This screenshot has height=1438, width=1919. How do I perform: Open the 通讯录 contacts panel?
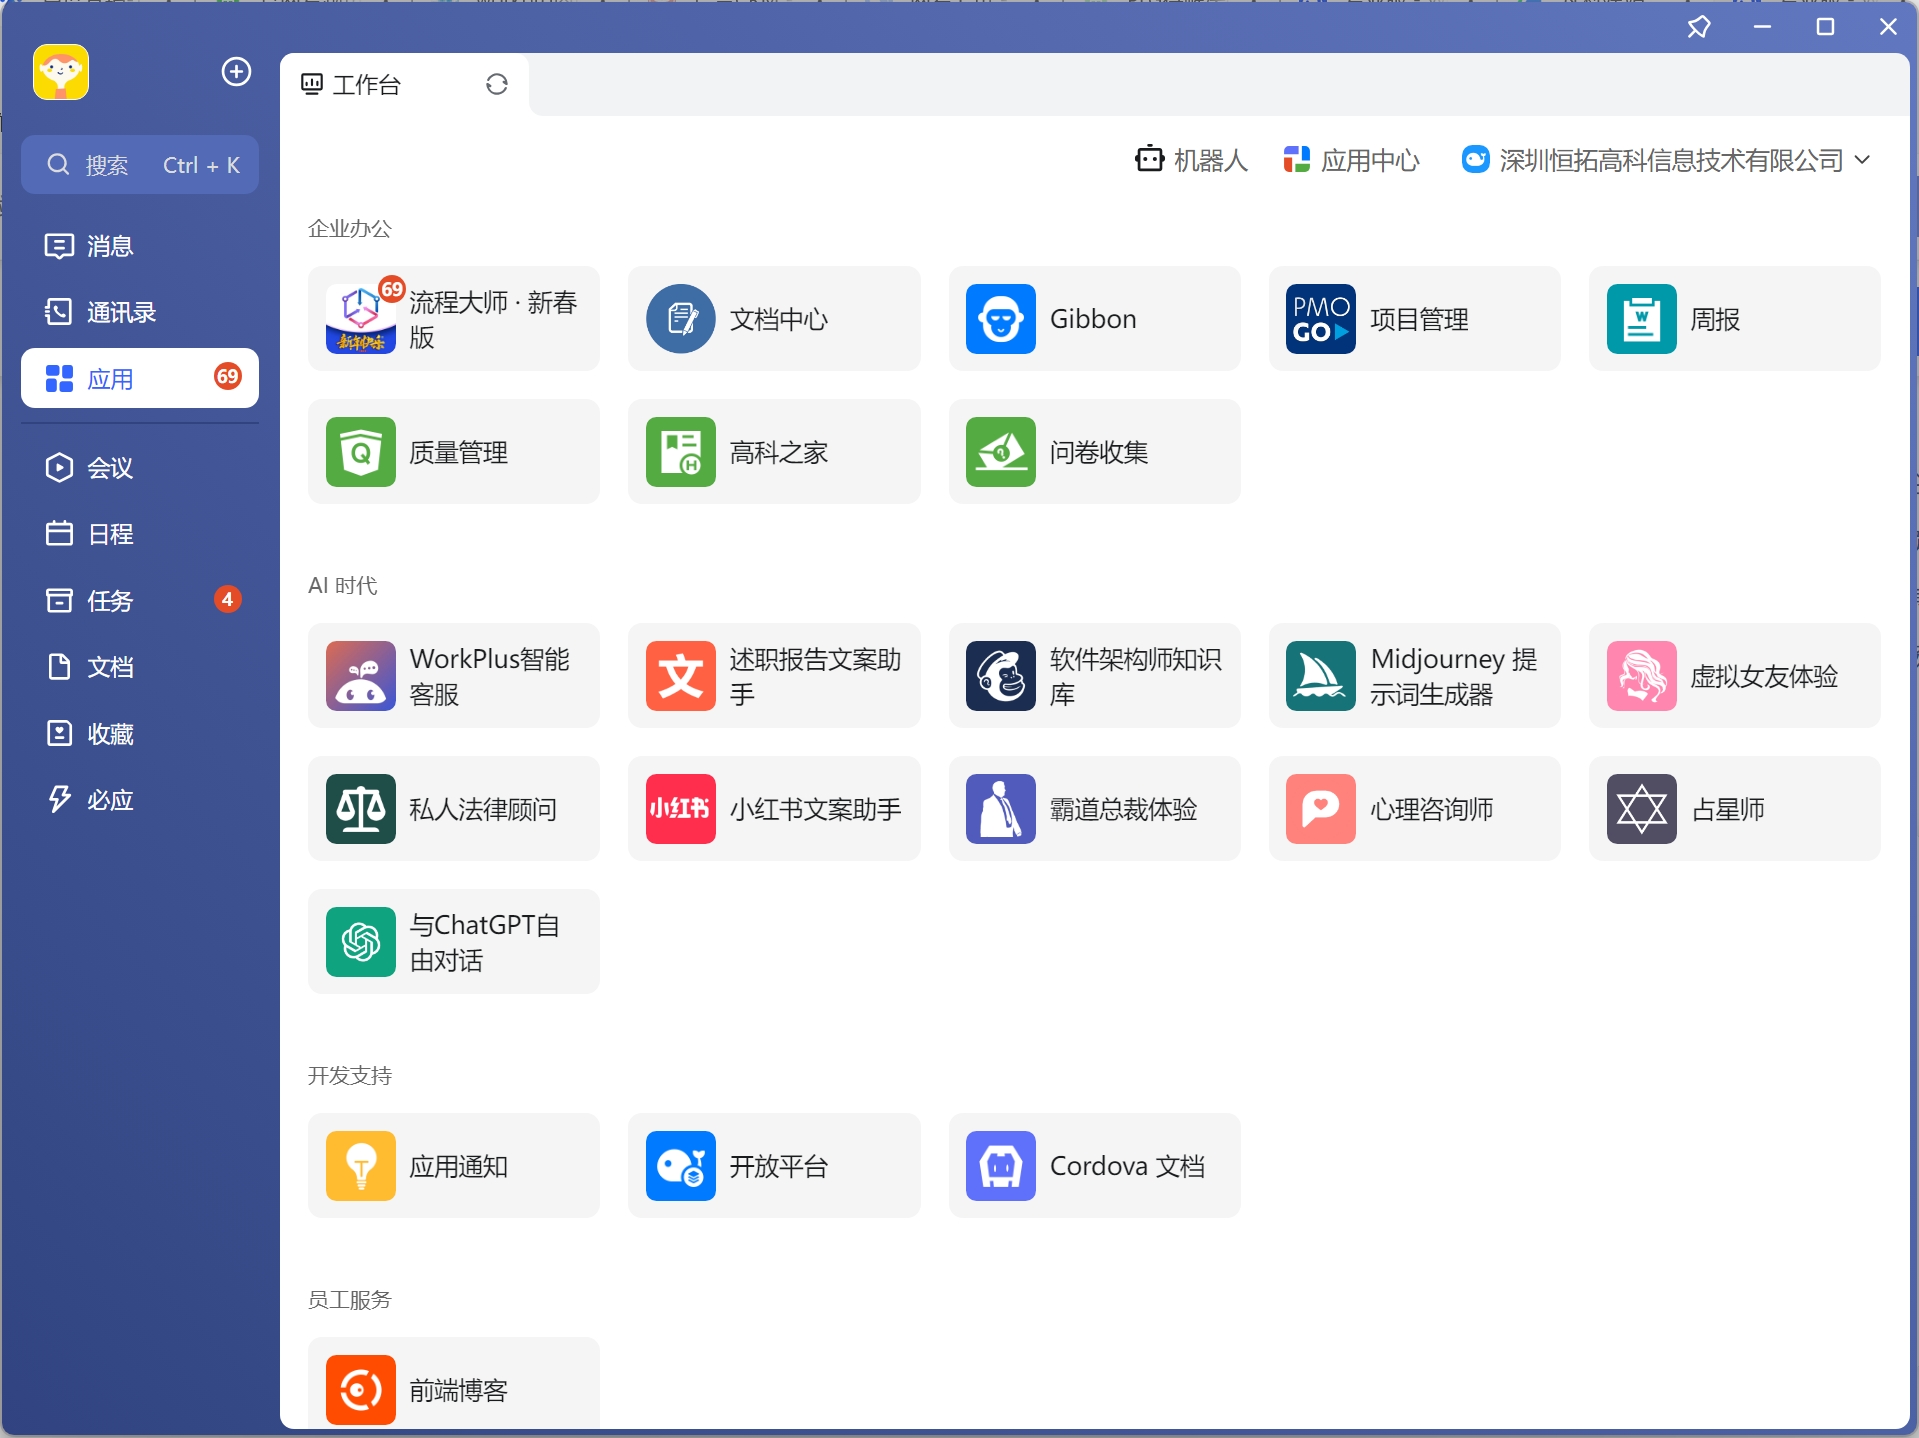pos(120,311)
